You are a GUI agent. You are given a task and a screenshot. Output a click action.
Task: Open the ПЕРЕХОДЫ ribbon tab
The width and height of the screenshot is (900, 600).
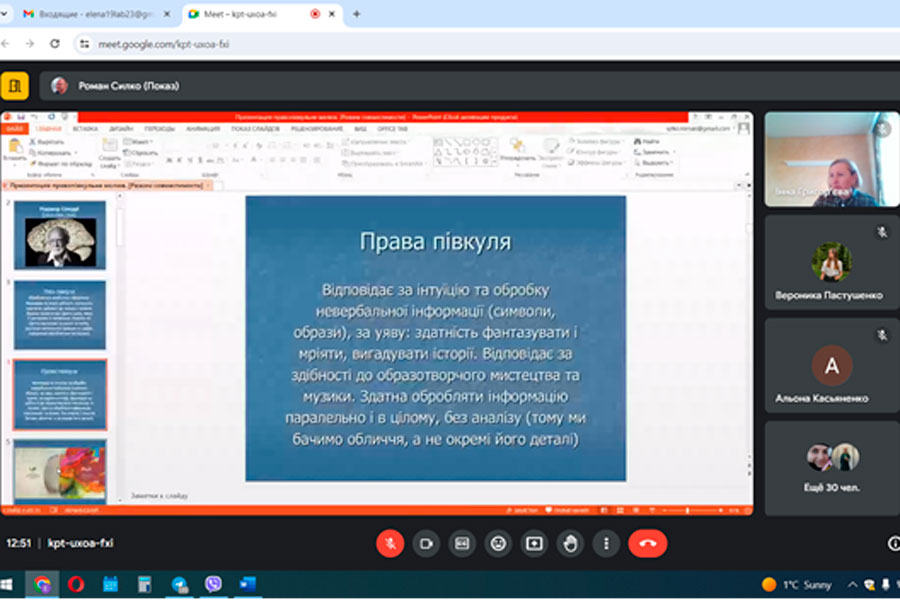160,129
